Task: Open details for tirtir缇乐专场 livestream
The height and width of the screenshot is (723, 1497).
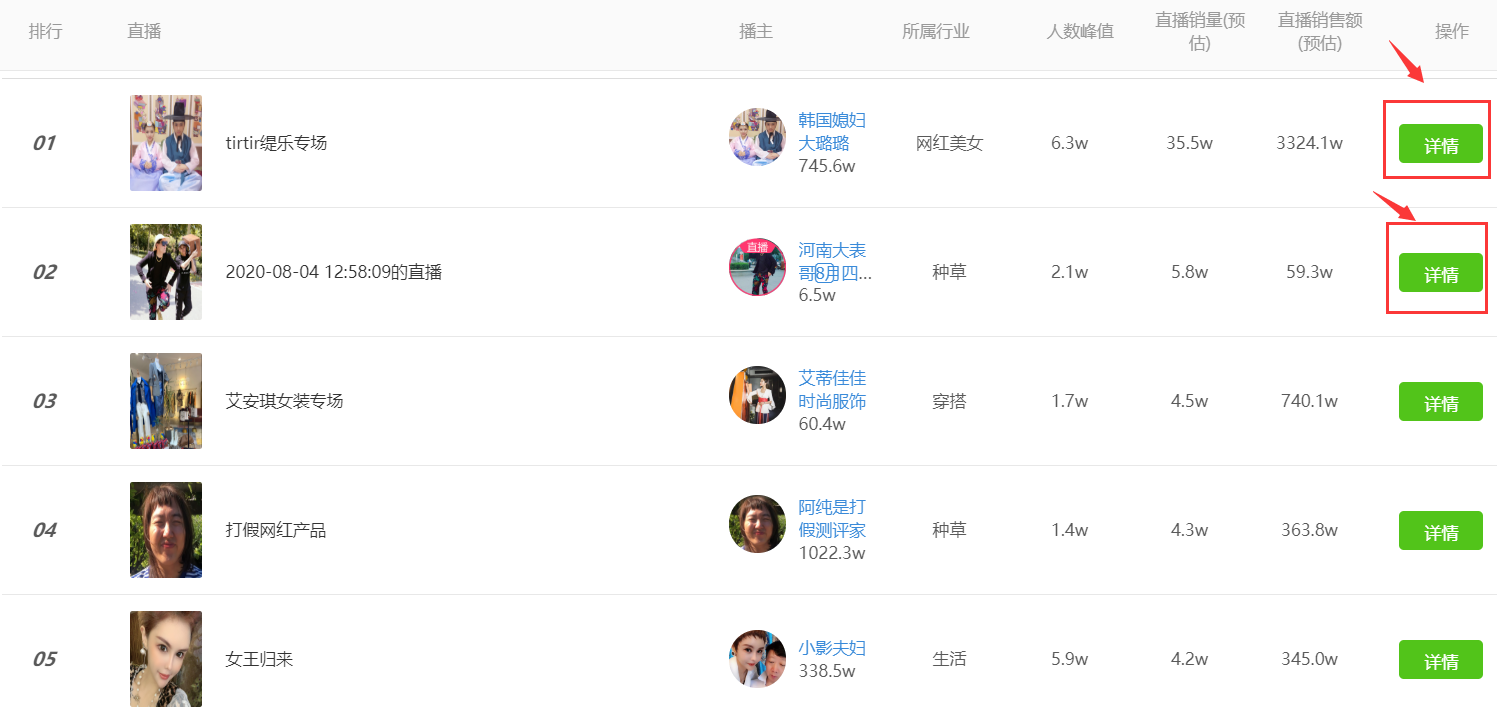Action: [1440, 144]
